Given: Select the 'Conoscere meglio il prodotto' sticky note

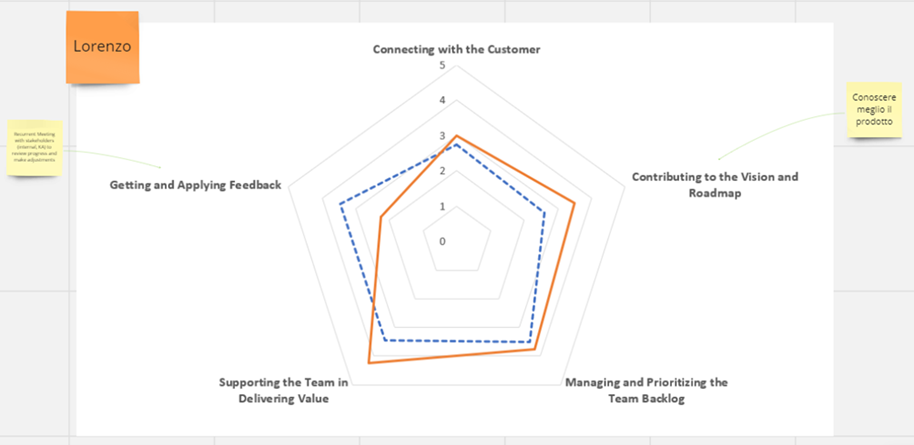Looking at the screenshot, I should tap(874, 110).
